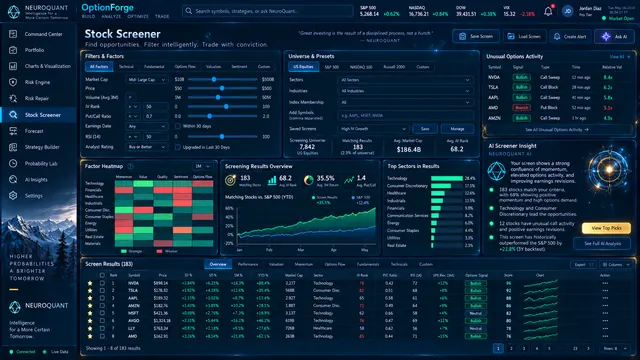The image size is (640, 360).
Task: Go to next results page arrow
Action: tap(588, 348)
